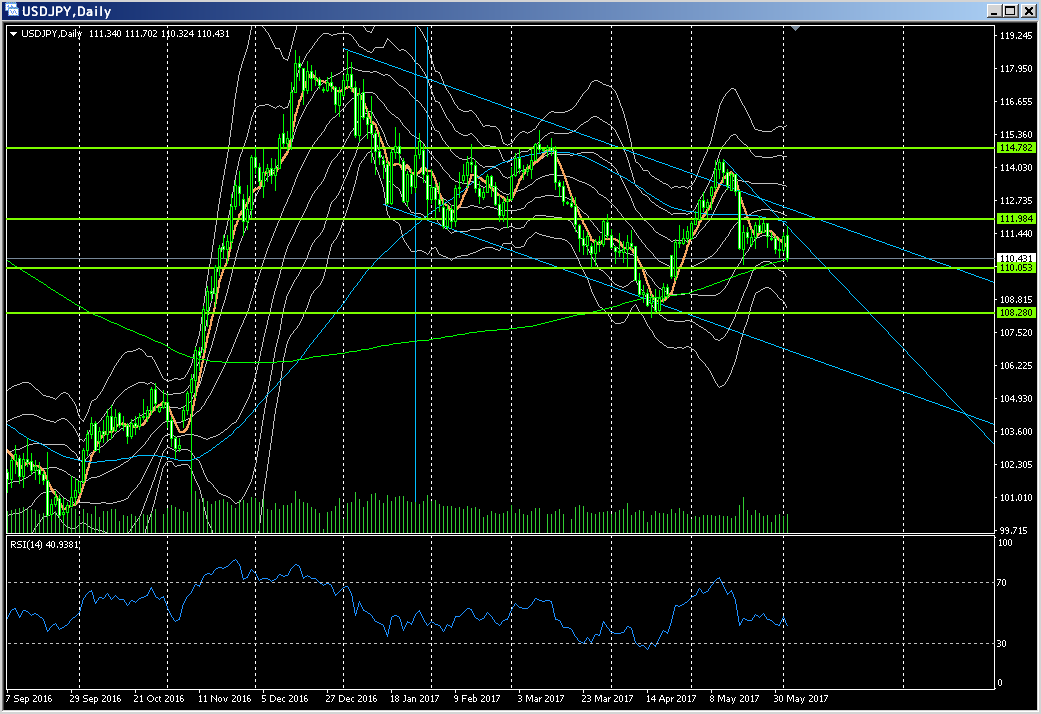
Task: Click the 30 May 2017 date label
Action: [804, 698]
